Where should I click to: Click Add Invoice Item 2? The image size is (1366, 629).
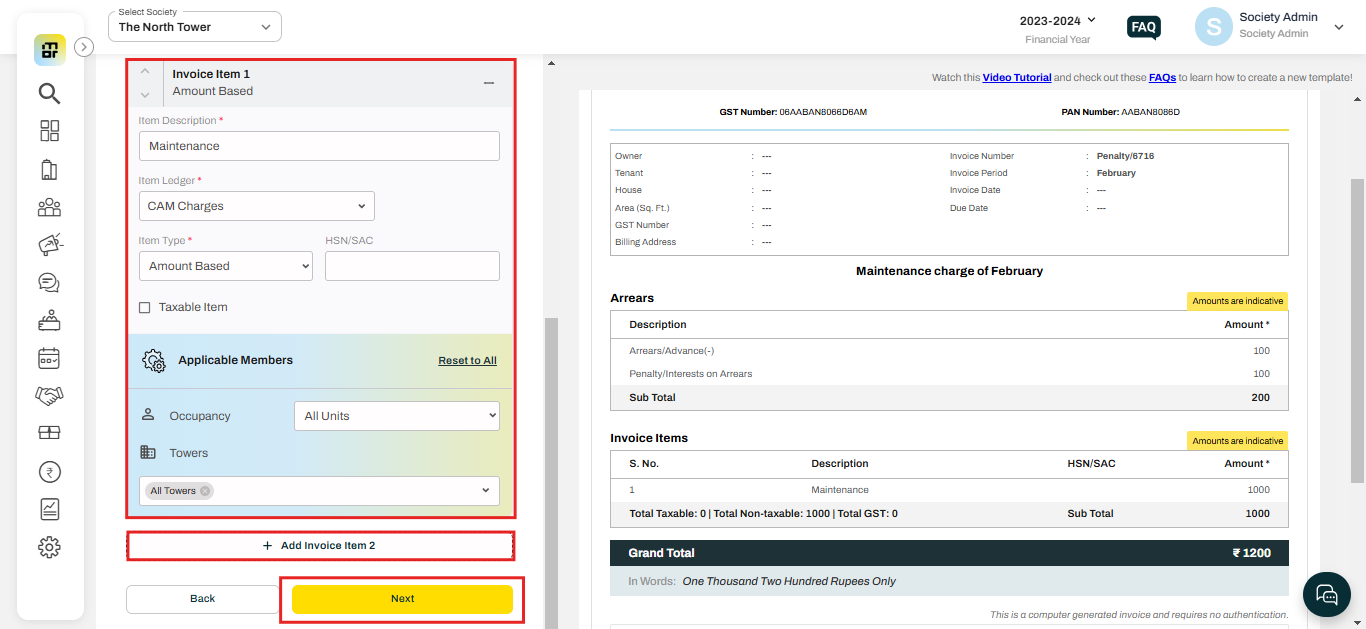point(320,545)
